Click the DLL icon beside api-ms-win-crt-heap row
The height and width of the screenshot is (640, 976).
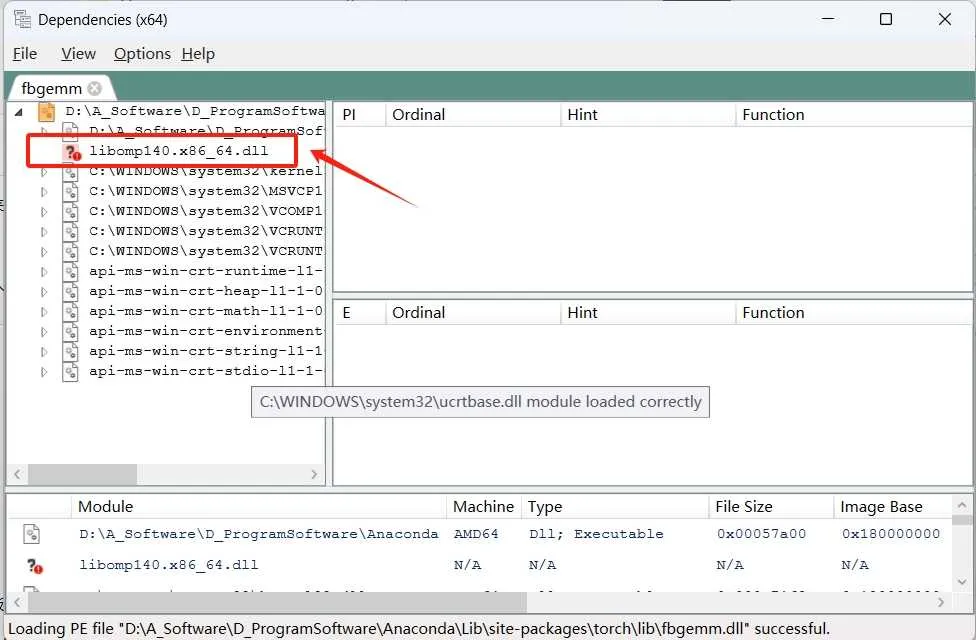(70, 291)
